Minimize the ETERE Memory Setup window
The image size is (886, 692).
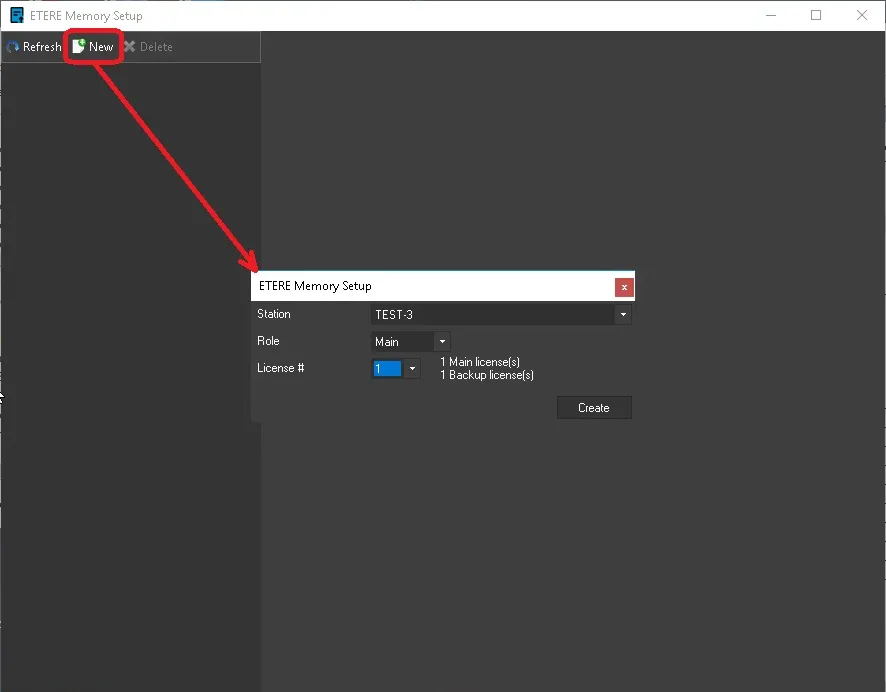(771, 15)
